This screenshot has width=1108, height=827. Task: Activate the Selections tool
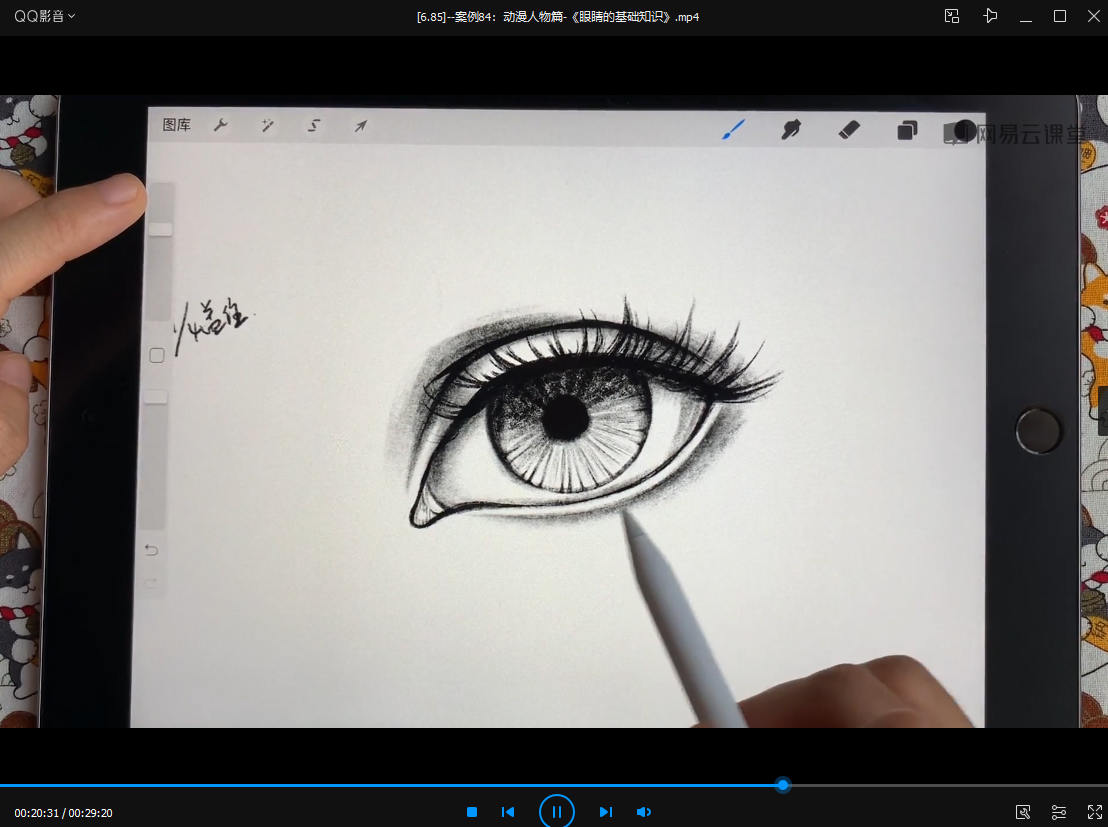[313, 126]
